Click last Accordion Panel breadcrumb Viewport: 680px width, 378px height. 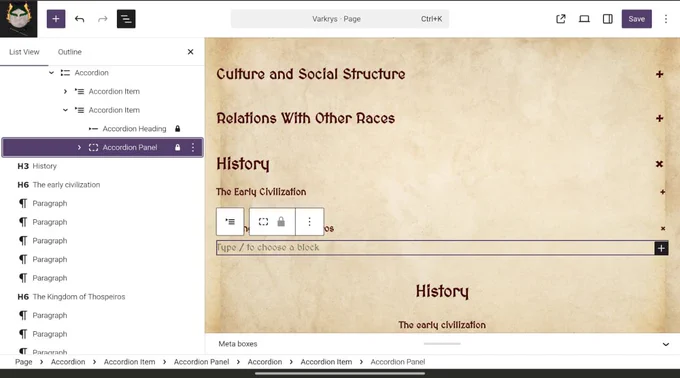[x=398, y=362]
